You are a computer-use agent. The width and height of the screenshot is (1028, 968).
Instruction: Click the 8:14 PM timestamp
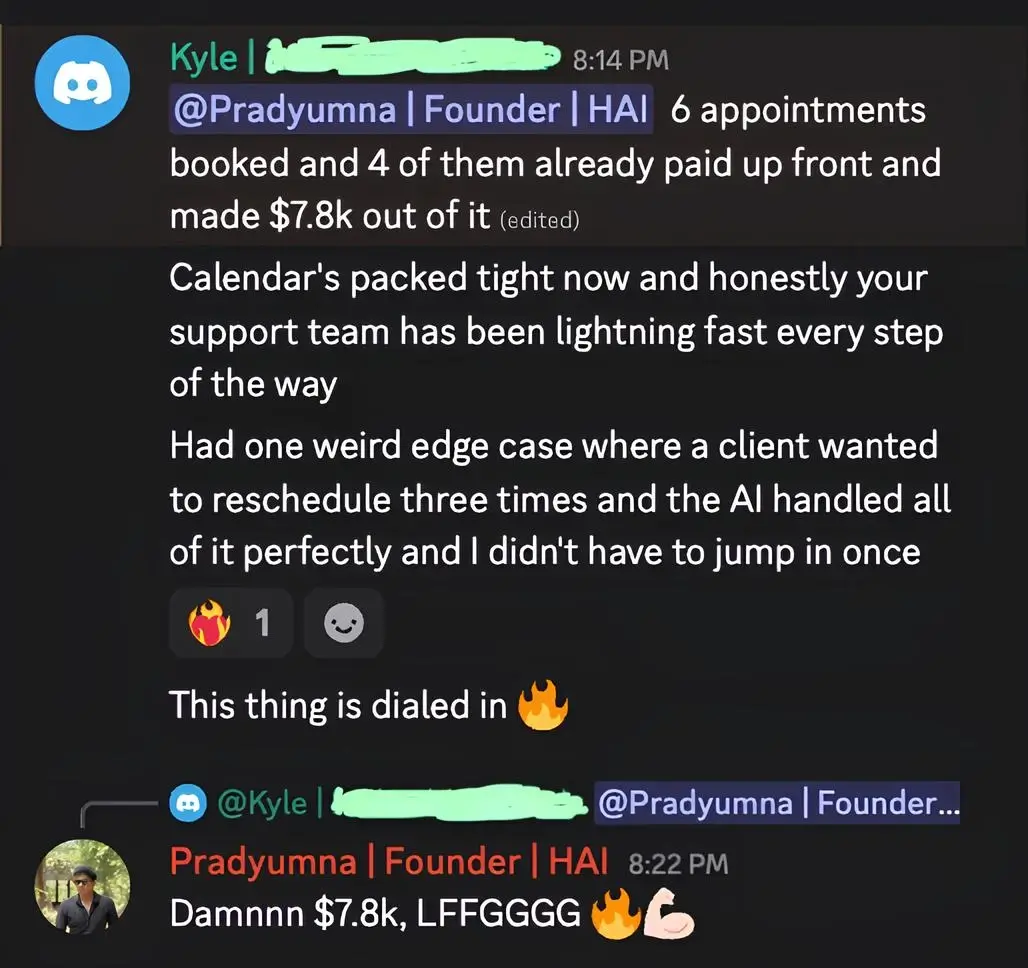coord(620,60)
